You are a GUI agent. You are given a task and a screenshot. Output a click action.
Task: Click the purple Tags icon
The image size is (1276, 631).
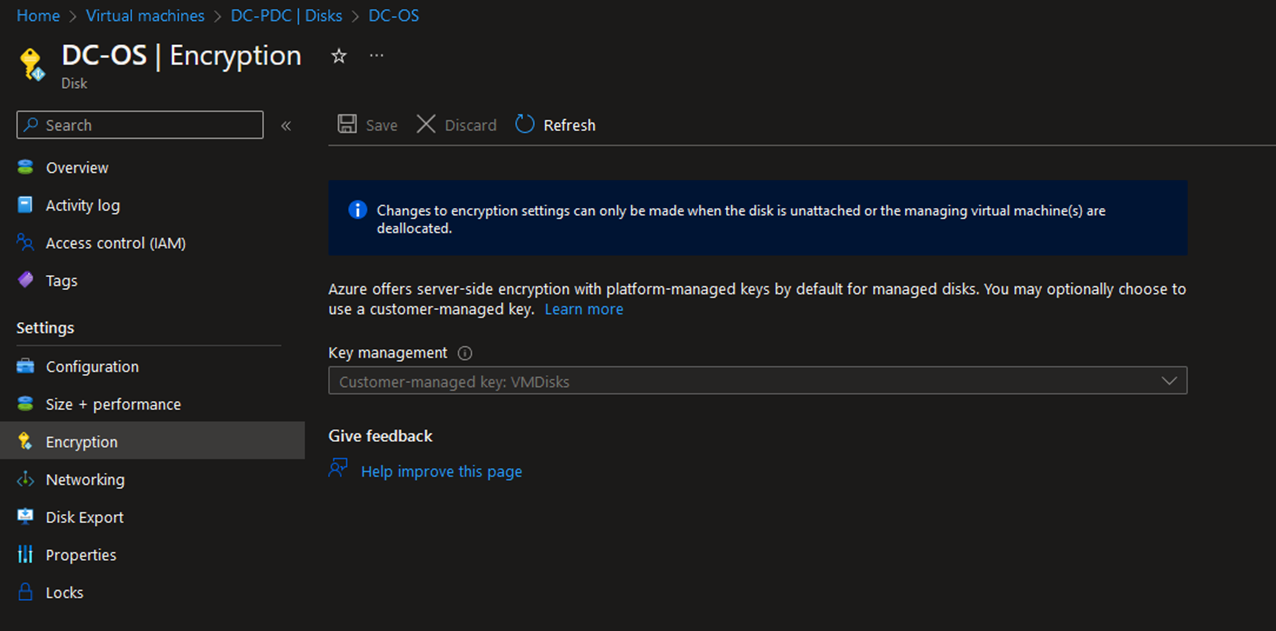tap(25, 281)
